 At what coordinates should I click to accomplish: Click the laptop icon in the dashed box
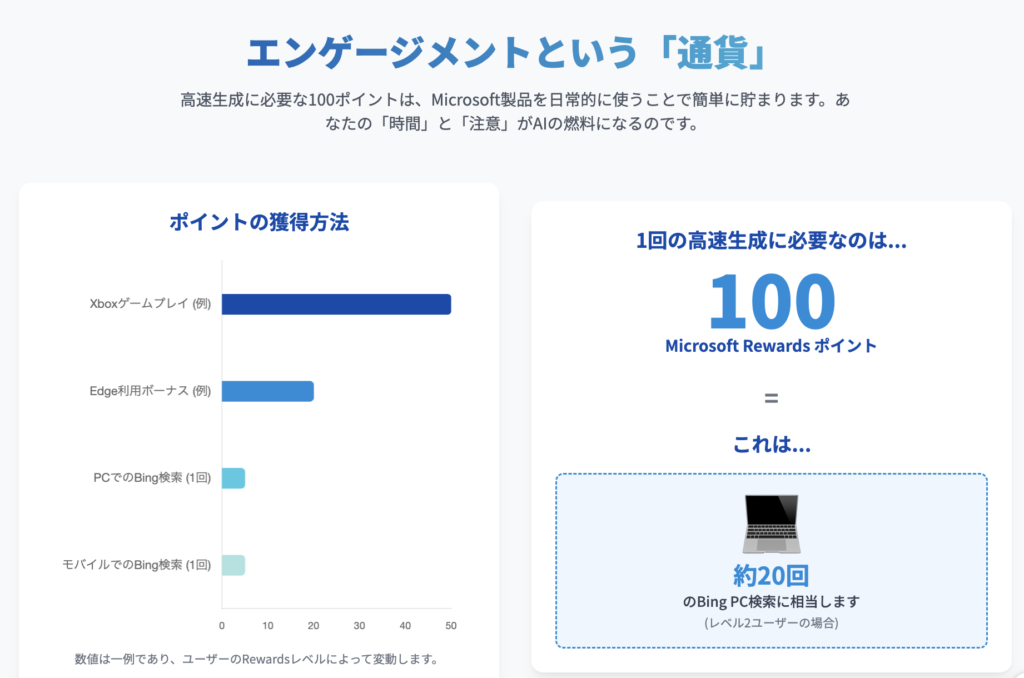click(x=771, y=524)
